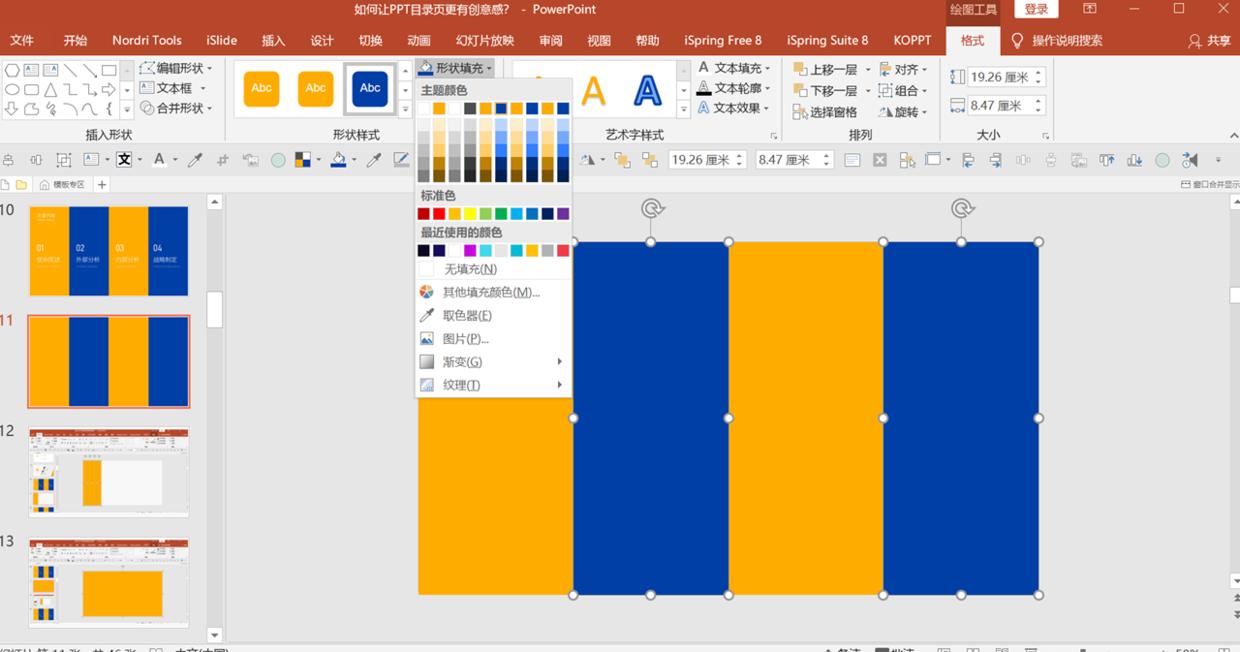Select slide 10 thumbnail
This screenshot has width=1240, height=652.
109,251
